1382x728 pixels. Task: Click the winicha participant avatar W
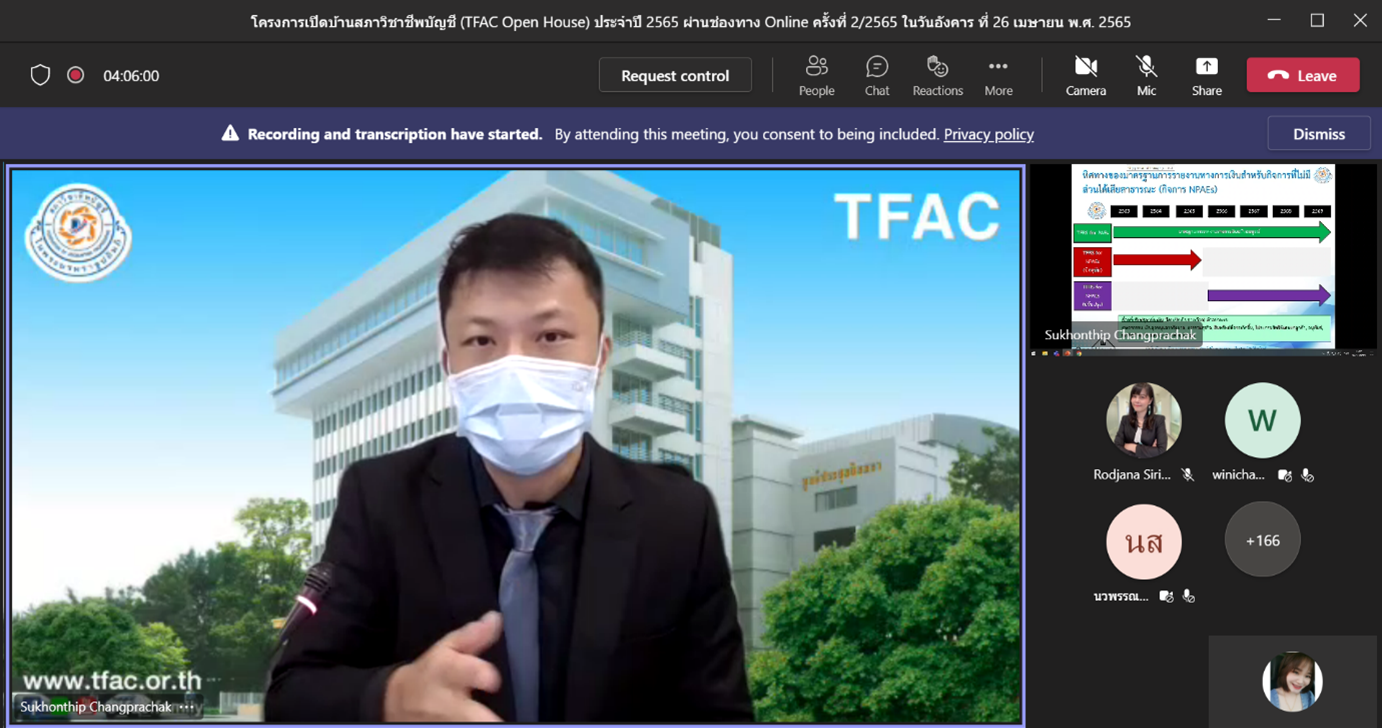coord(1262,420)
